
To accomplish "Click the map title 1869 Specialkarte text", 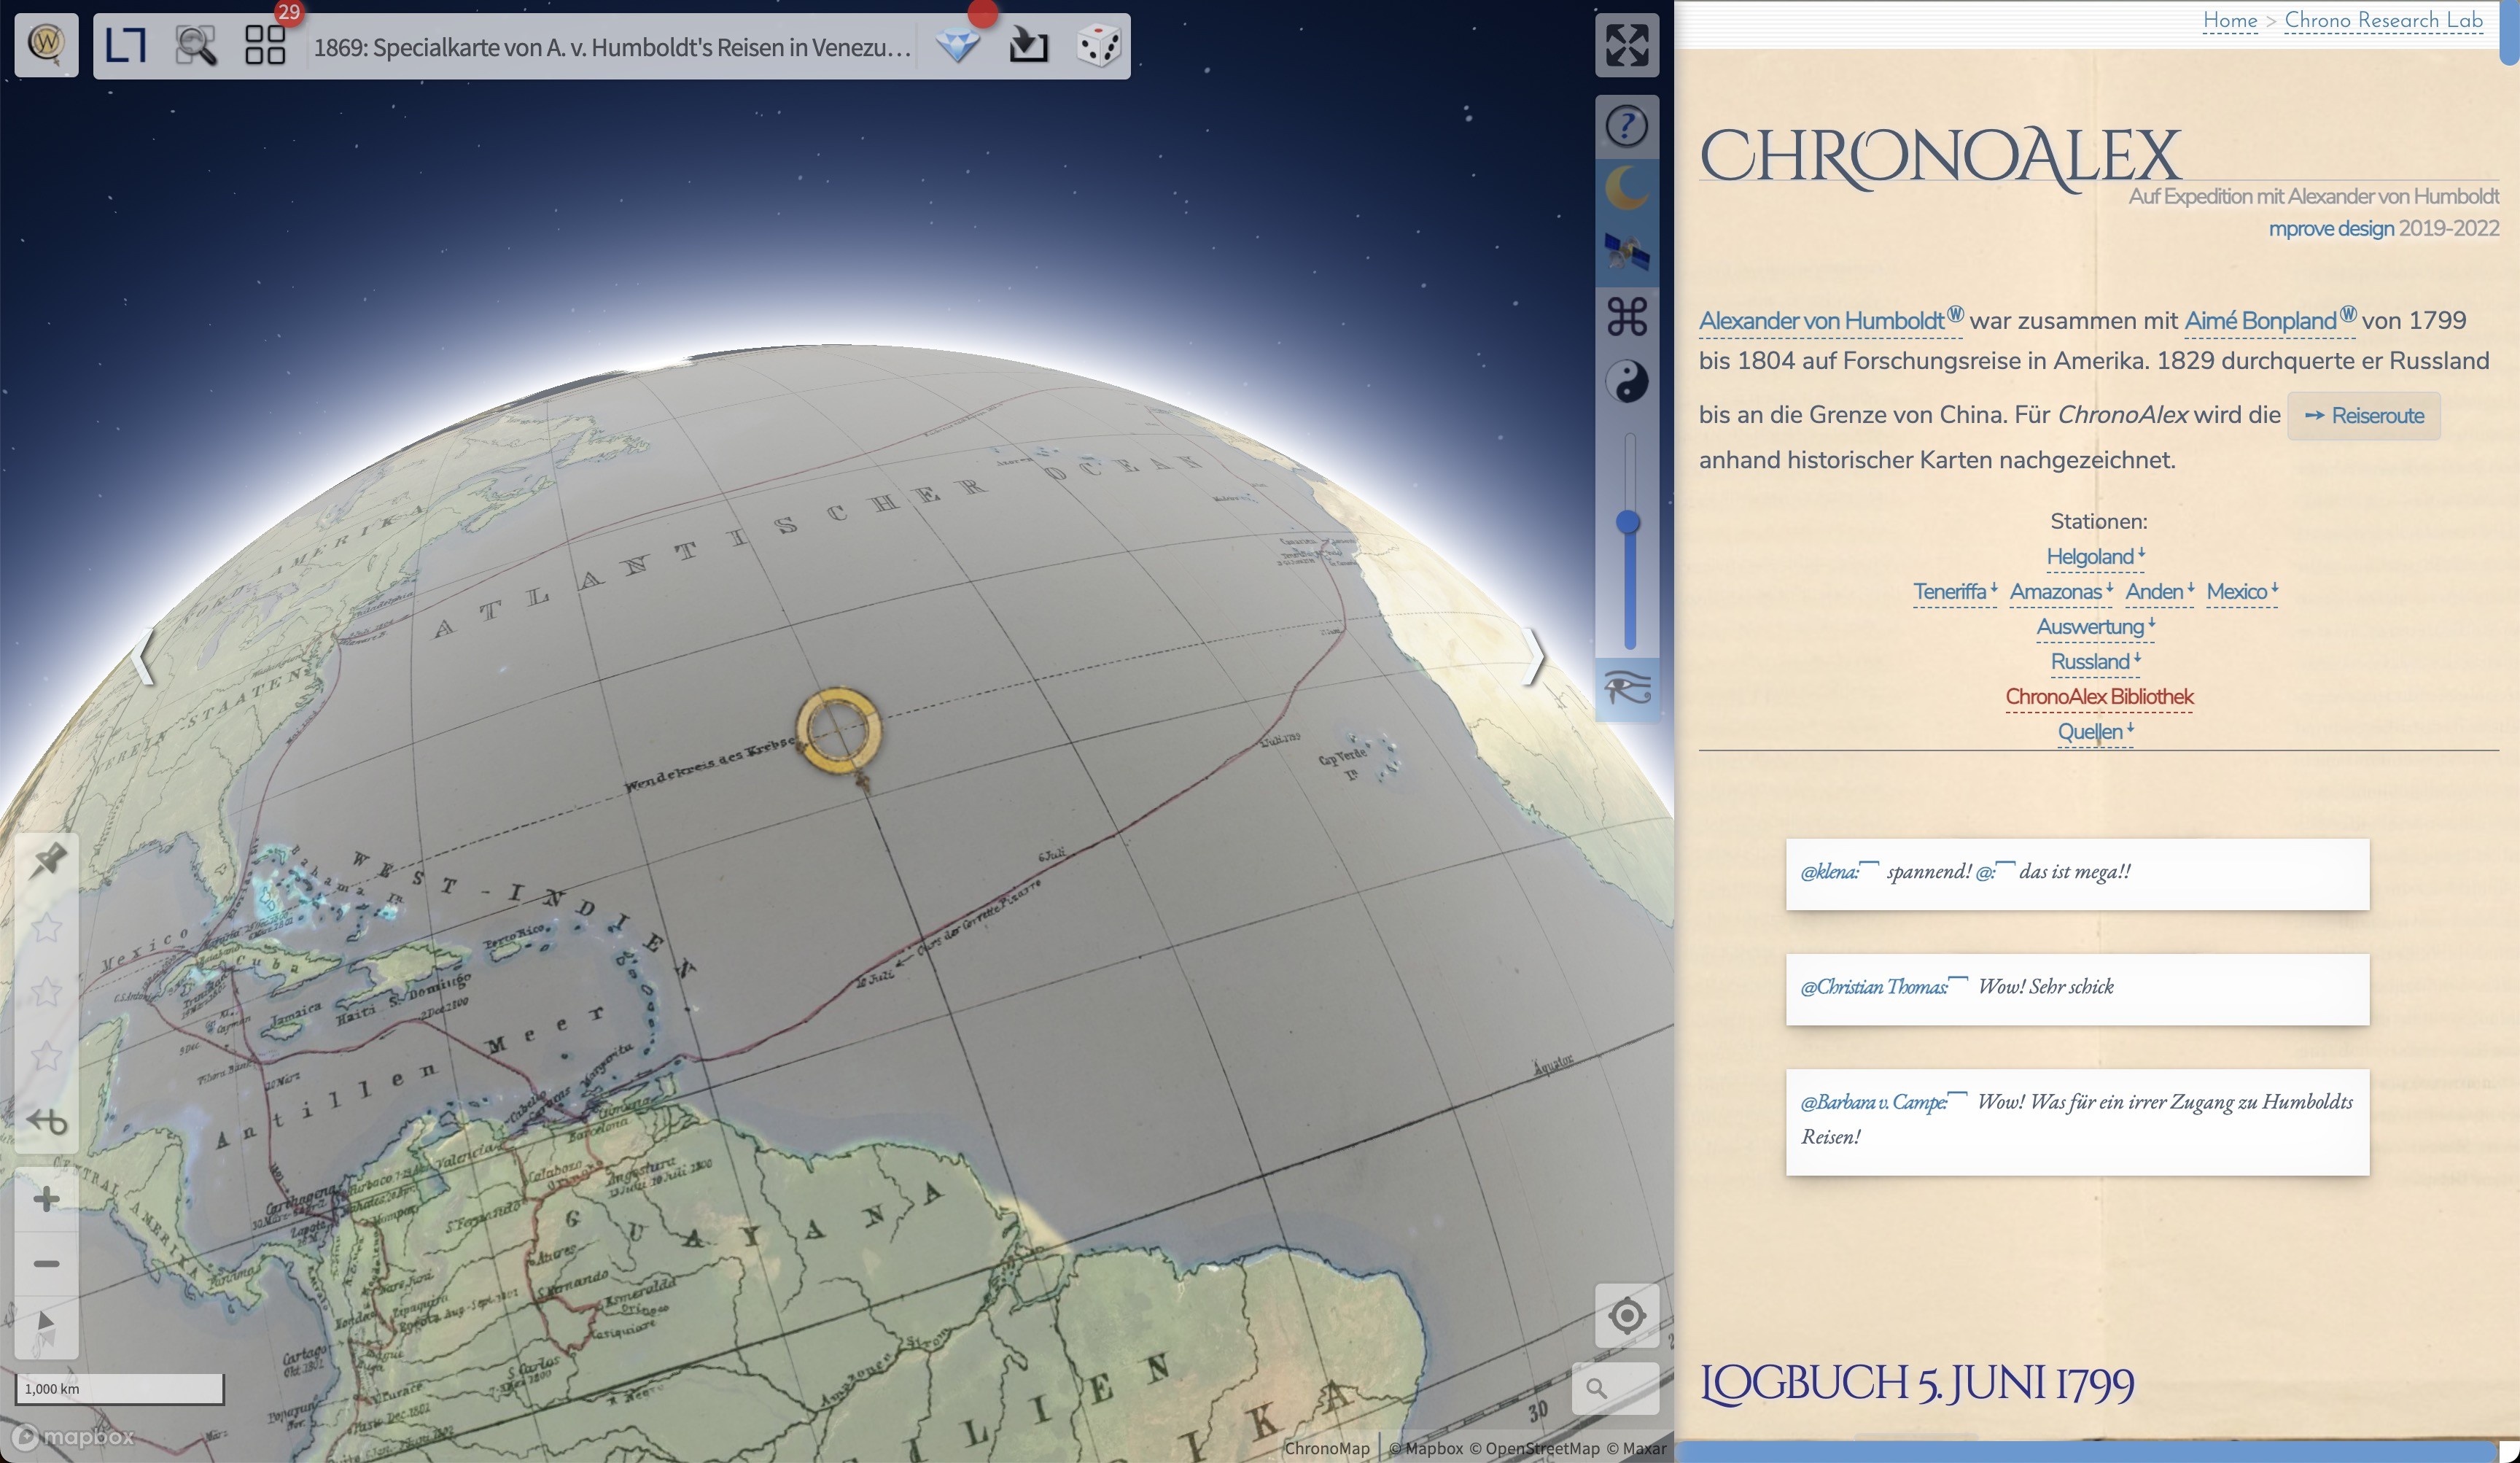I will 612,47.
